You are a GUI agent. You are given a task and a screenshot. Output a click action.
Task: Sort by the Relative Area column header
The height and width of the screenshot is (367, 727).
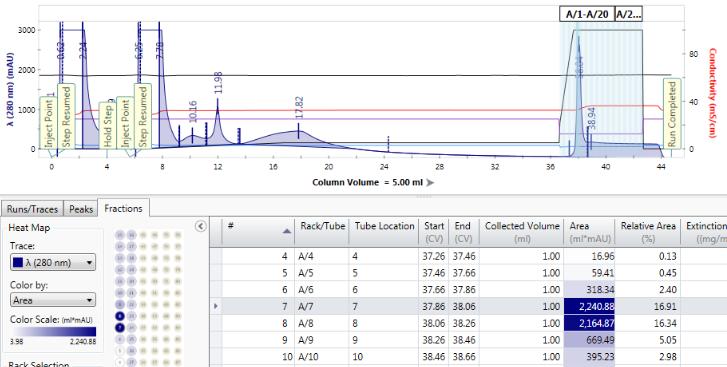[x=648, y=232]
